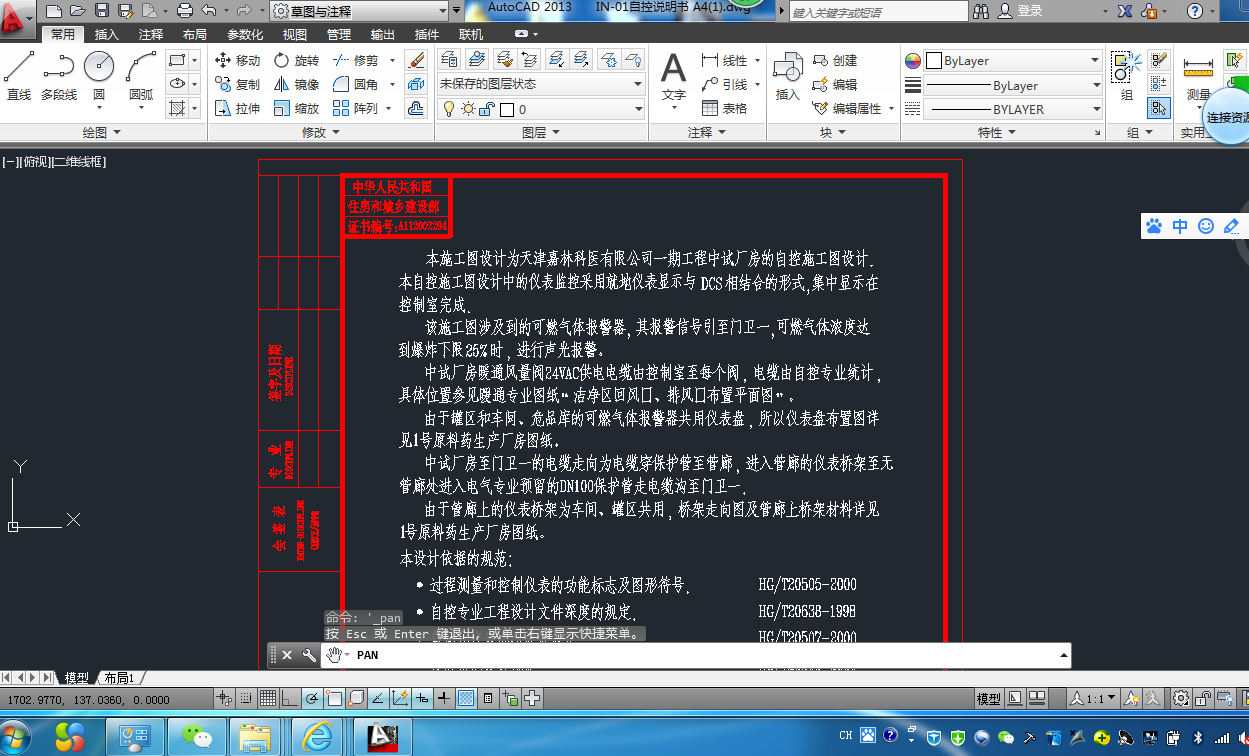Click the Plot/Print icon in quick access toolbar
Image resolution: width=1249 pixels, height=756 pixels.
[x=184, y=11]
